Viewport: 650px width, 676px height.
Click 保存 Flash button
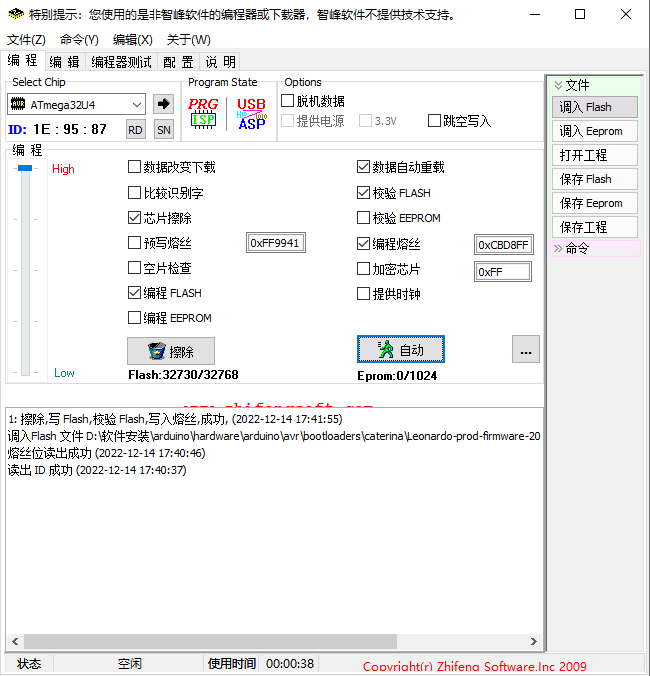pos(595,179)
